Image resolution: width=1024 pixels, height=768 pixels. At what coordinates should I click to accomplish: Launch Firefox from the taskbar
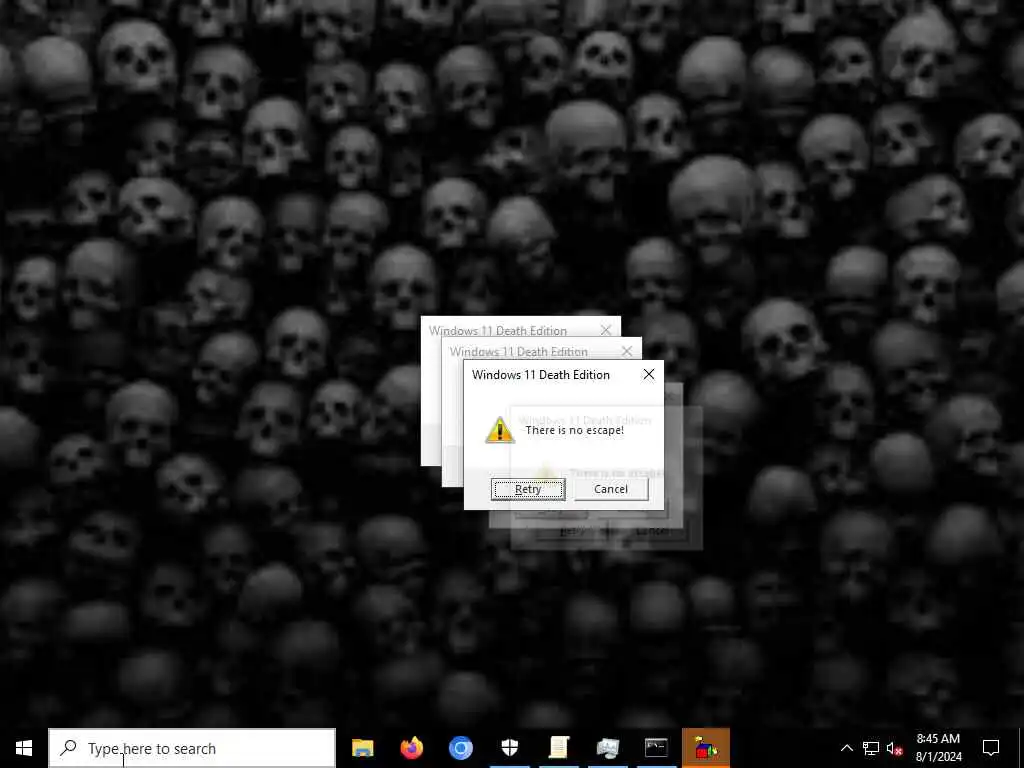coord(411,748)
